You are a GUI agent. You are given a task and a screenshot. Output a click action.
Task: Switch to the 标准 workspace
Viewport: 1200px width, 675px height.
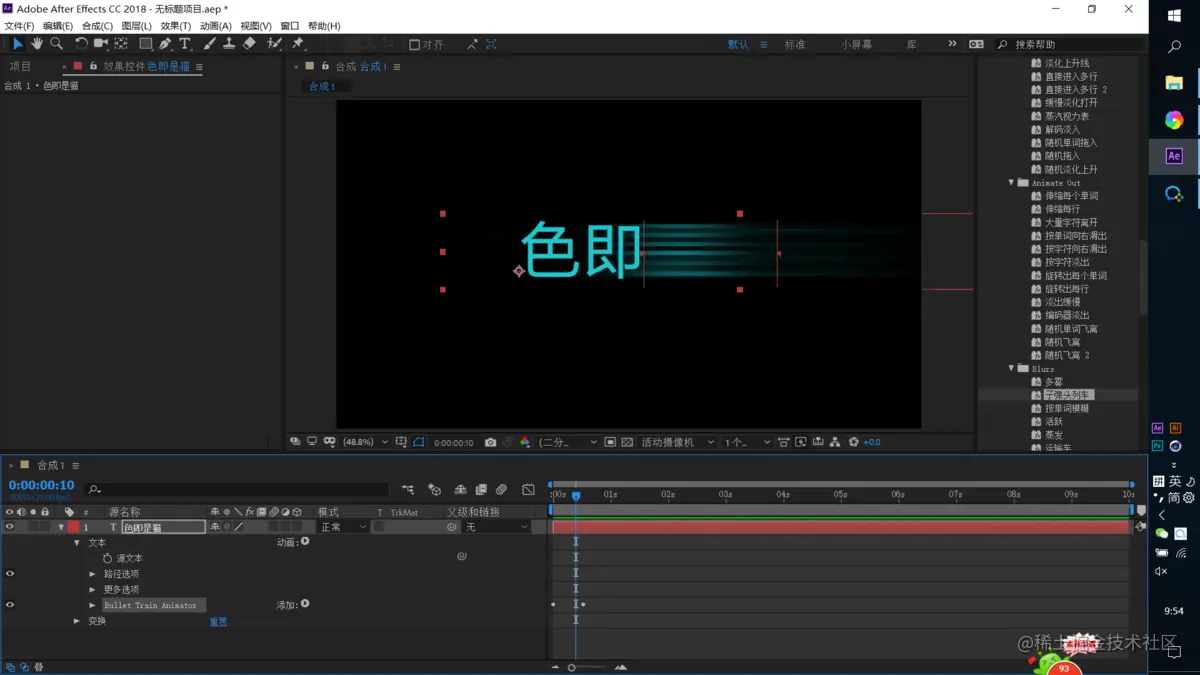point(795,45)
